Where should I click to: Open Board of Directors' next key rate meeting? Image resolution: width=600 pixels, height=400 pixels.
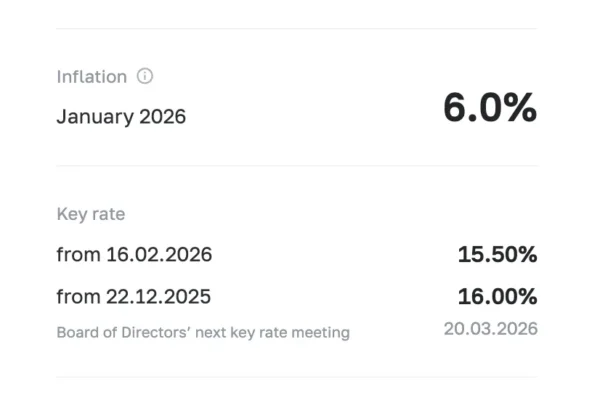[x=203, y=332]
